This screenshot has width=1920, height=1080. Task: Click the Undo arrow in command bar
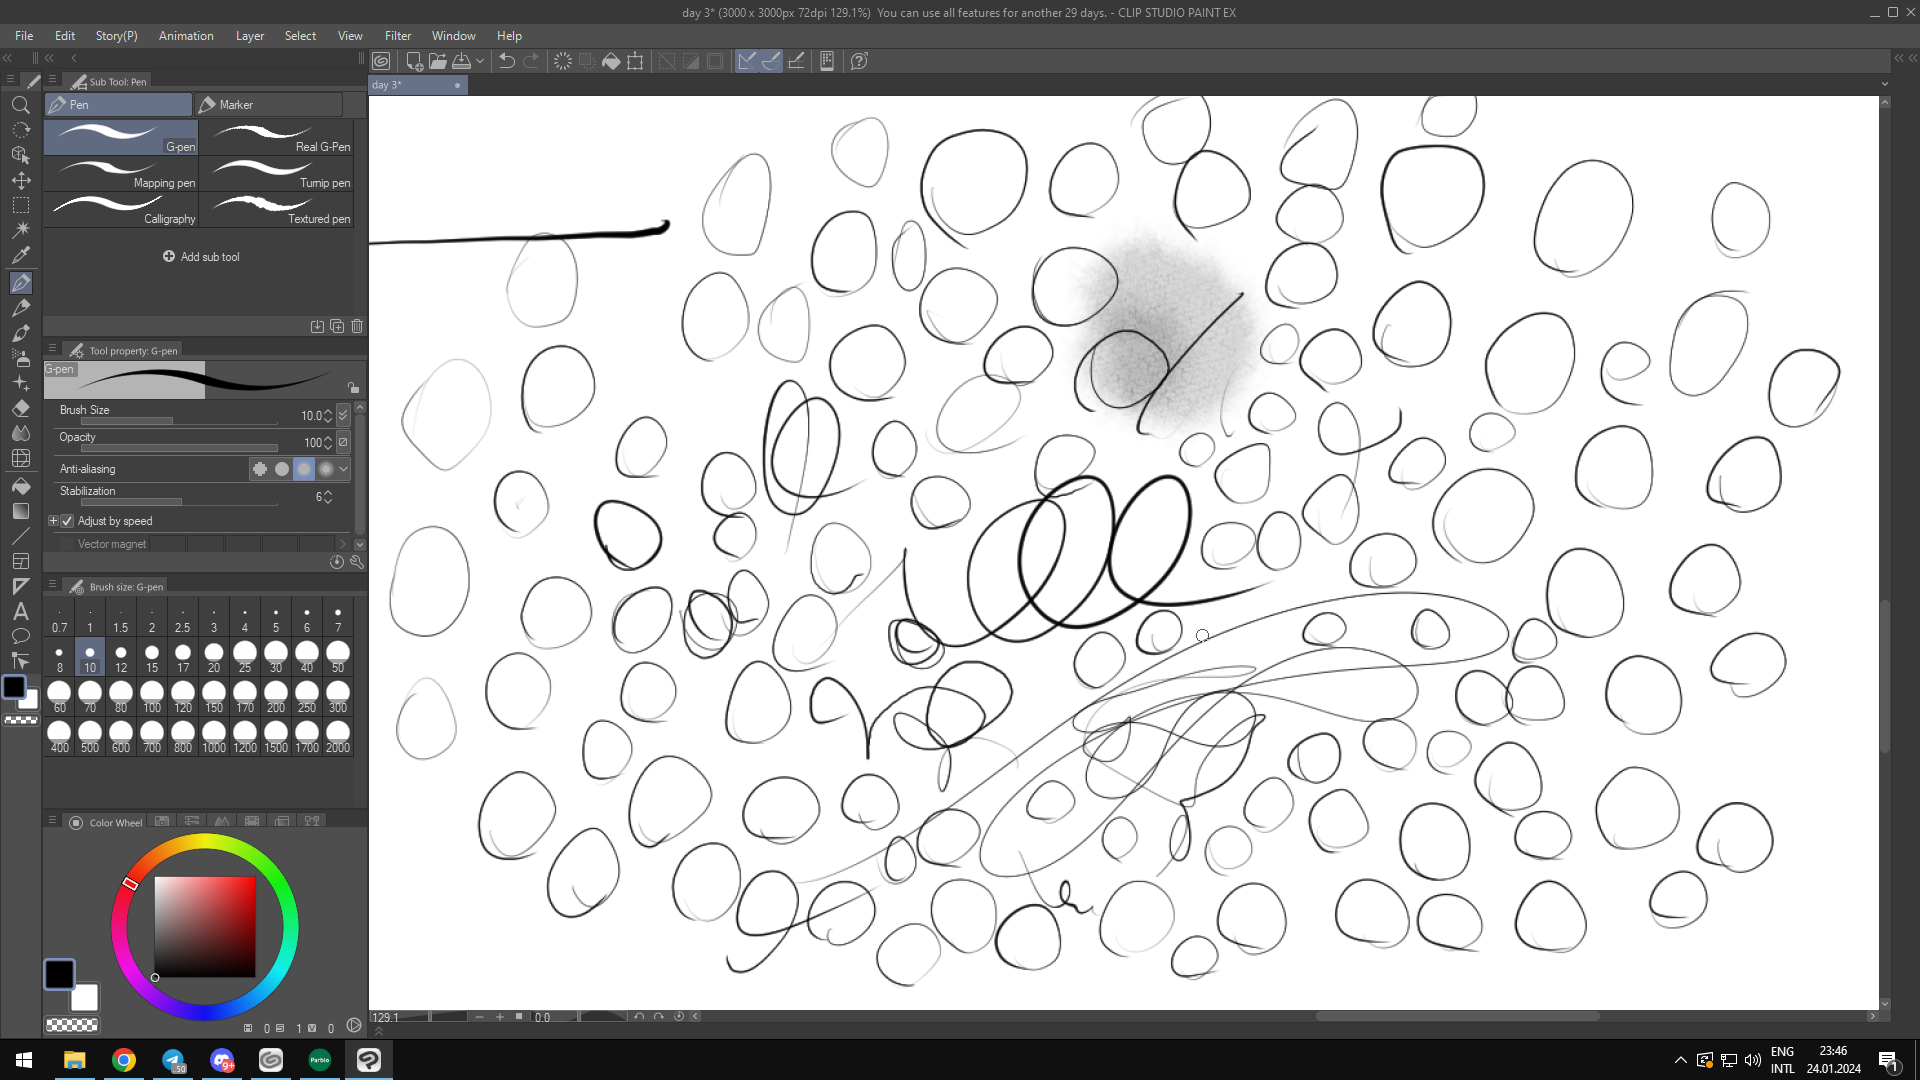(x=507, y=61)
